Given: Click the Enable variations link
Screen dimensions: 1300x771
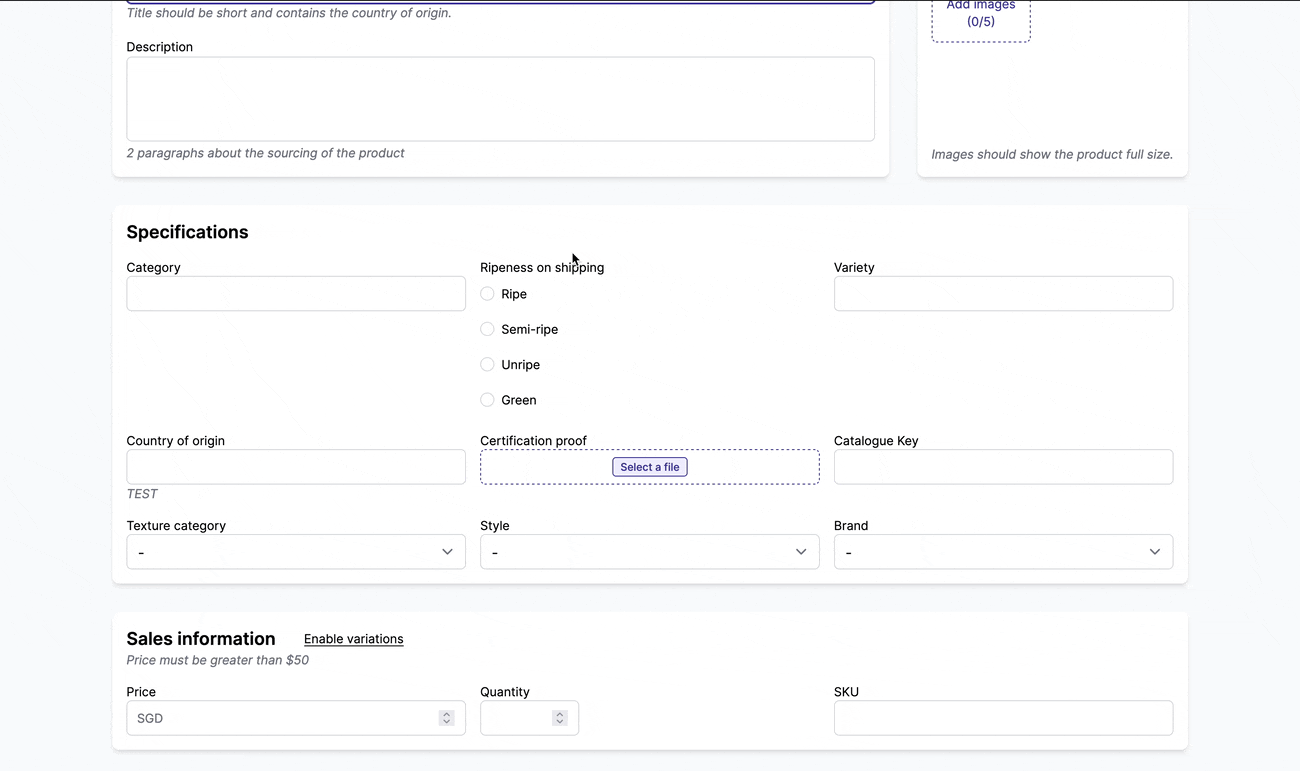Looking at the screenshot, I should point(353,639).
